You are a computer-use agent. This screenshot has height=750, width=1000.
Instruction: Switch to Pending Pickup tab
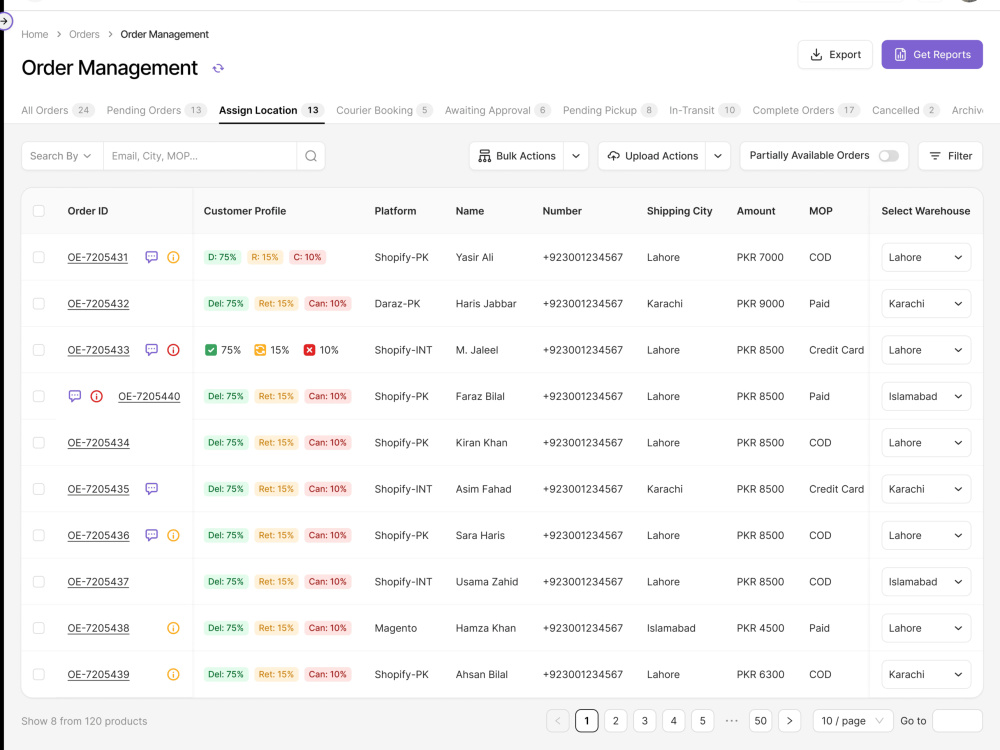[610, 110]
